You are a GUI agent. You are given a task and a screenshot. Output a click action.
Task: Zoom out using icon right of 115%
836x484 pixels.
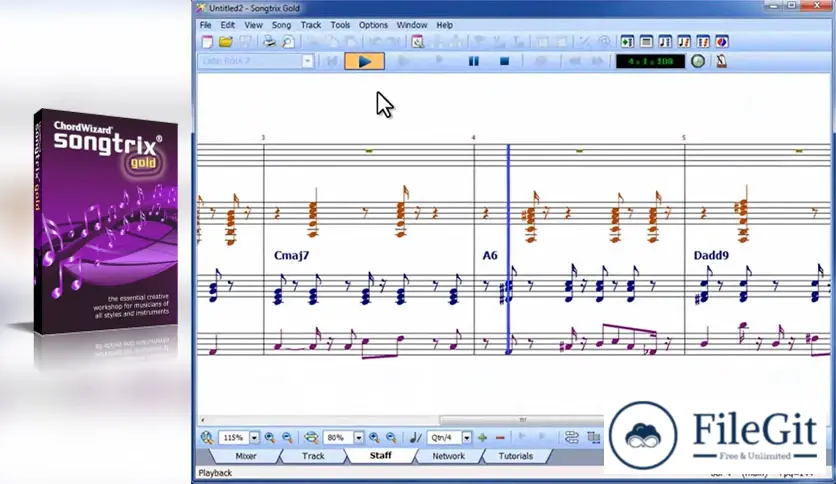tap(287, 438)
